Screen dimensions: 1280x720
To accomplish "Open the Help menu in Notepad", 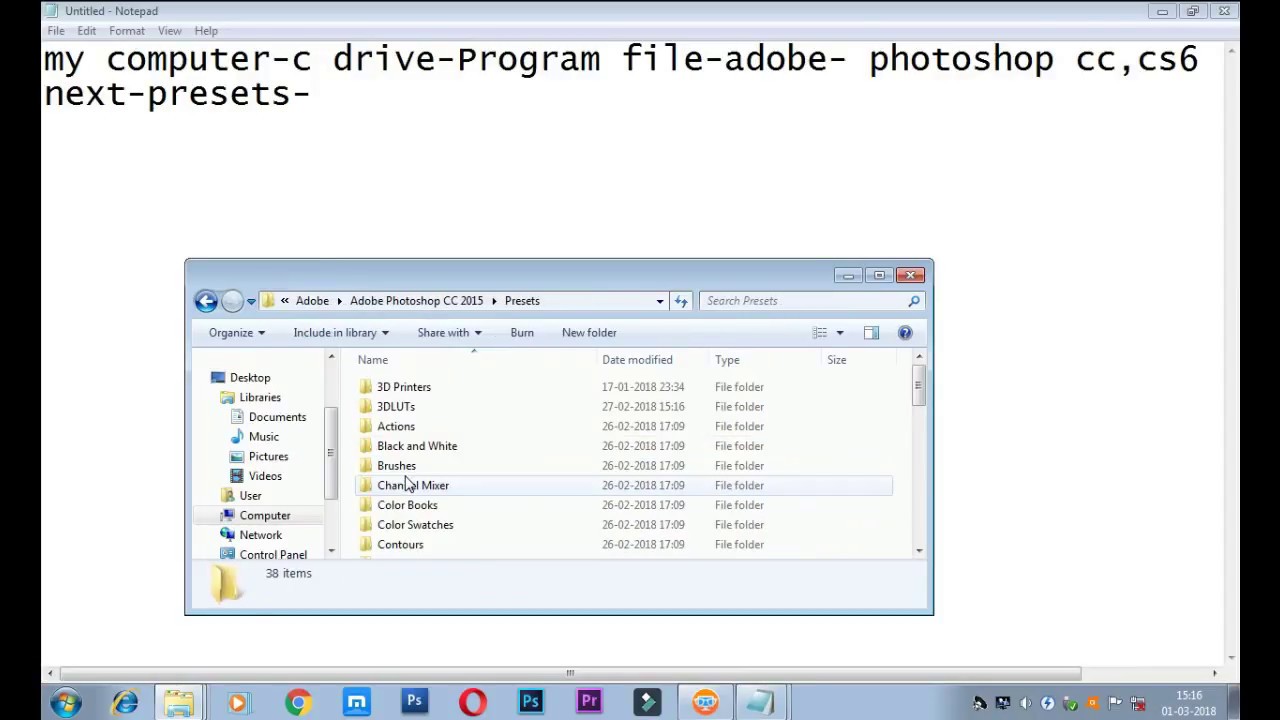I will tap(206, 31).
